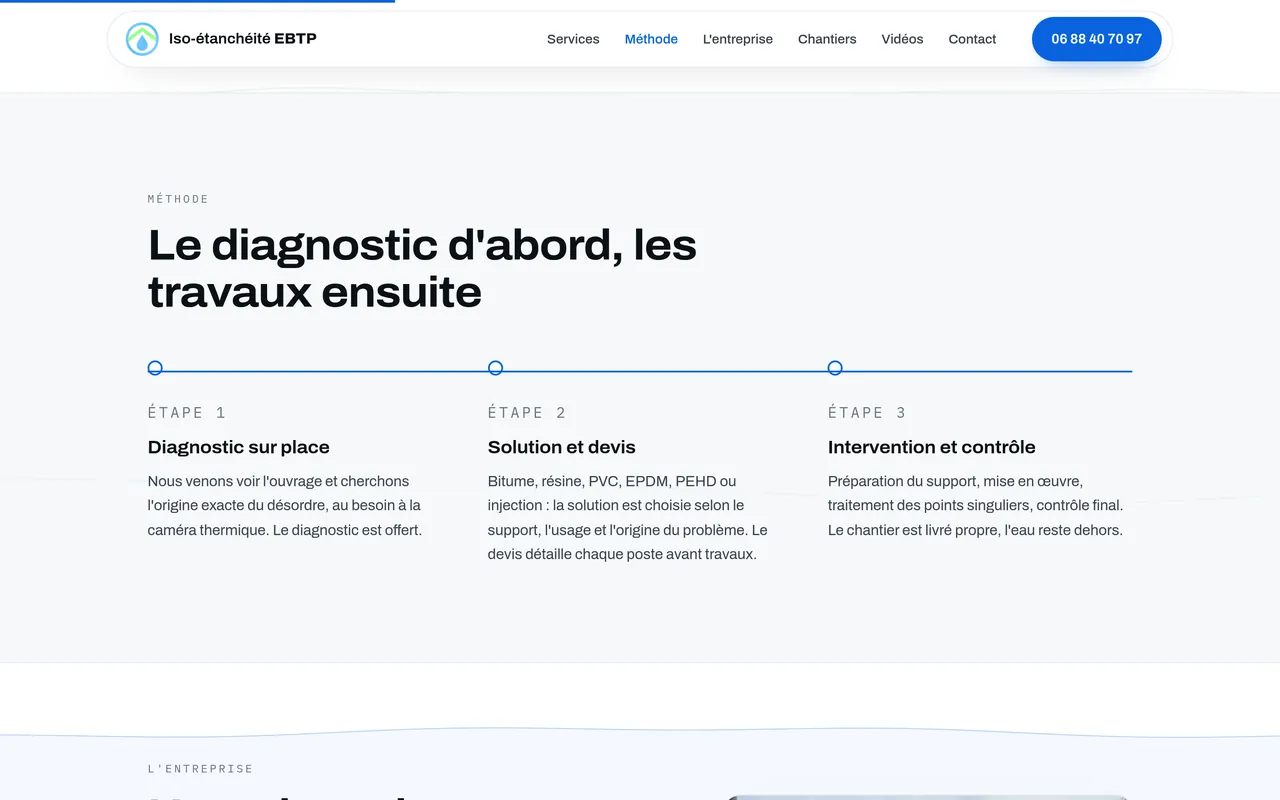This screenshot has width=1280, height=800.
Task: Click the 'Intervention et contrôle' step title
Action: [x=932, y=447]
